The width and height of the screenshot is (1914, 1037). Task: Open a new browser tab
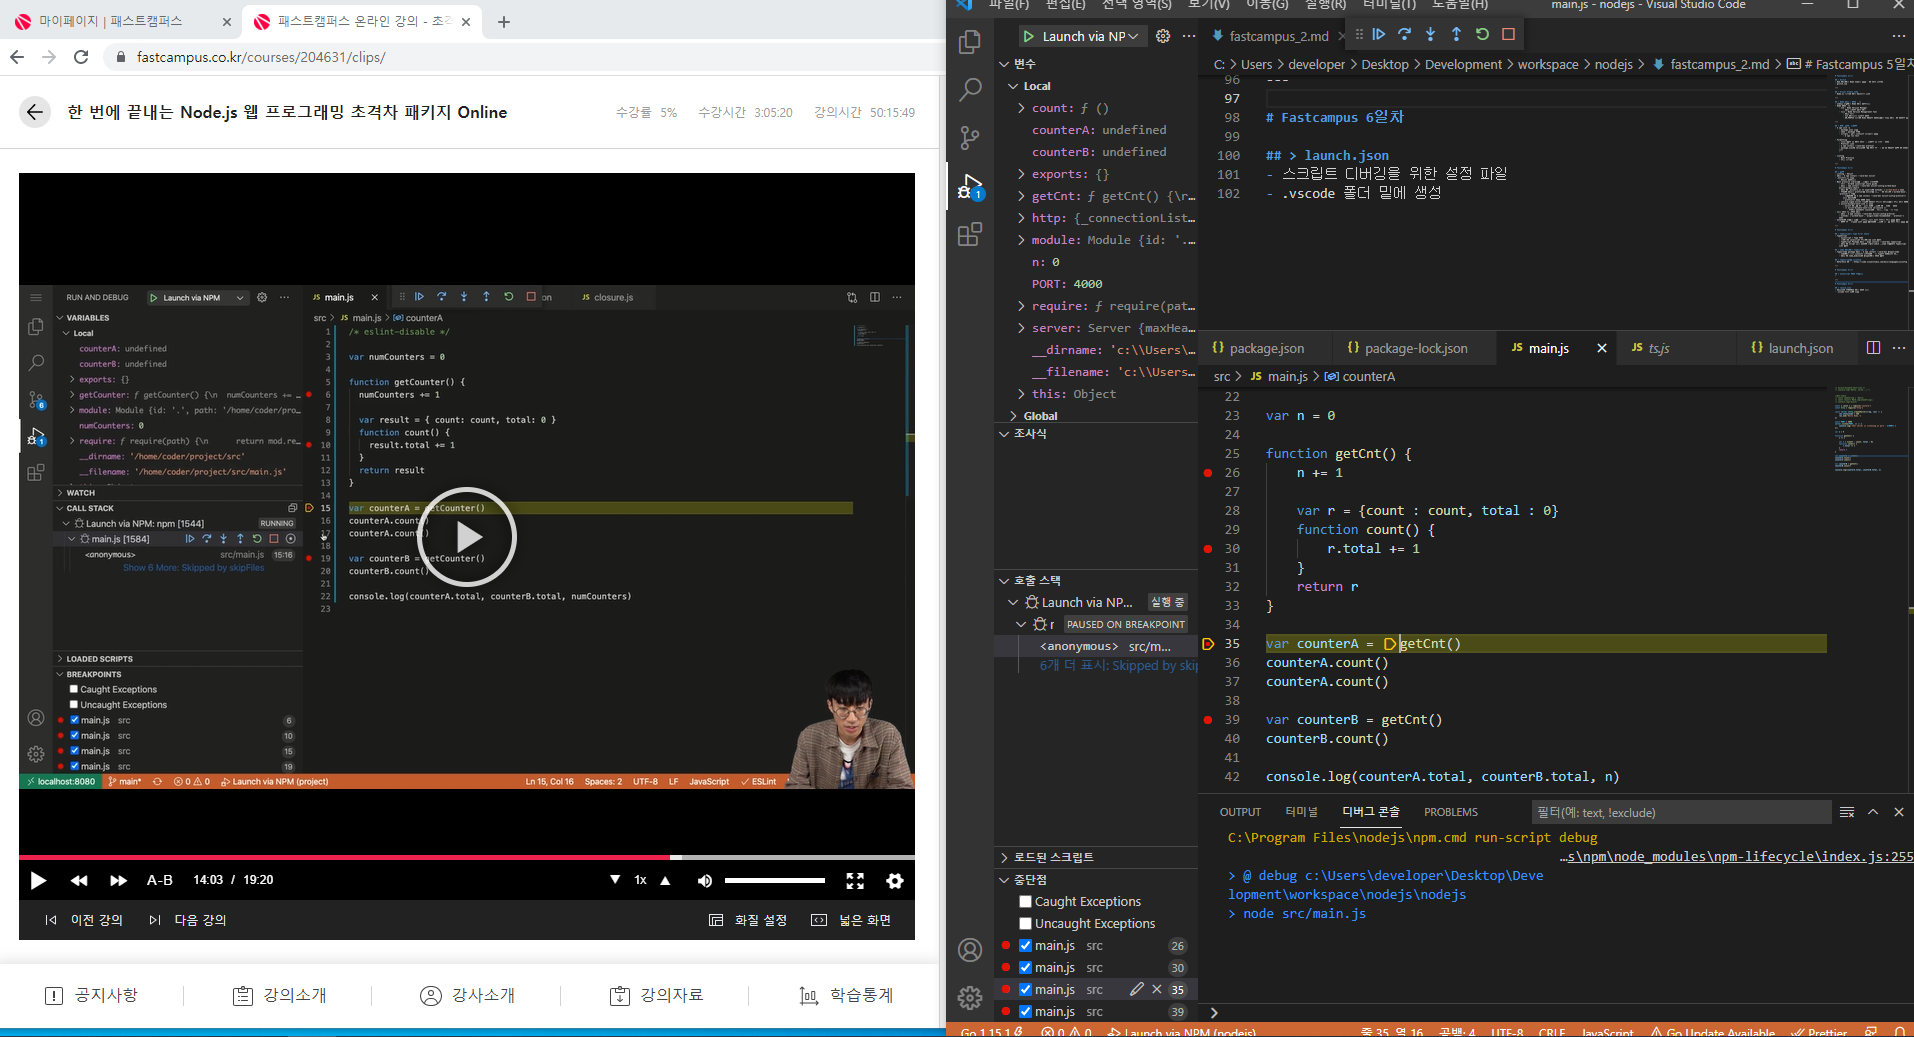click(504, 21)
